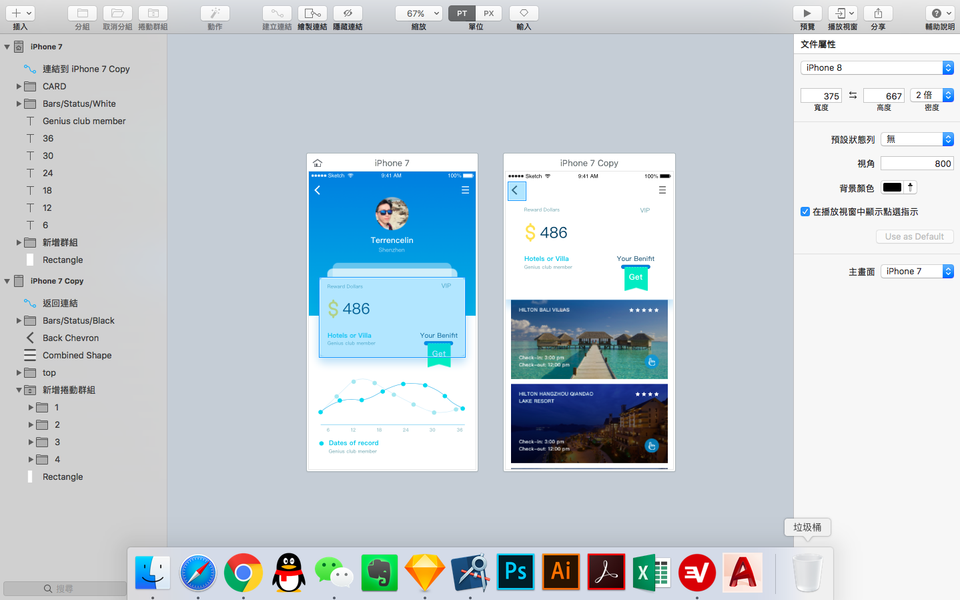Click the height (高度) field showing 667
The image size is (960, 600).
[x=884, y=96]
